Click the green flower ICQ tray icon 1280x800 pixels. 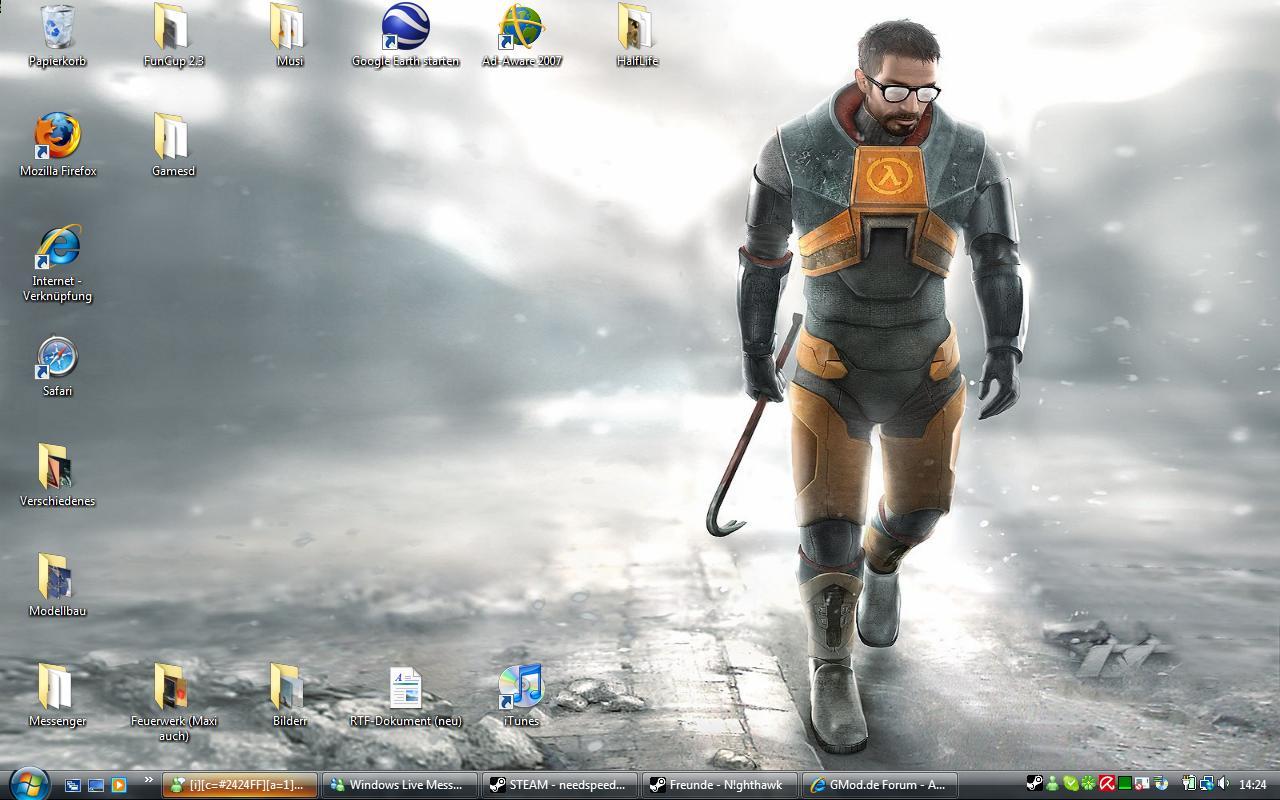(1088, 783)
